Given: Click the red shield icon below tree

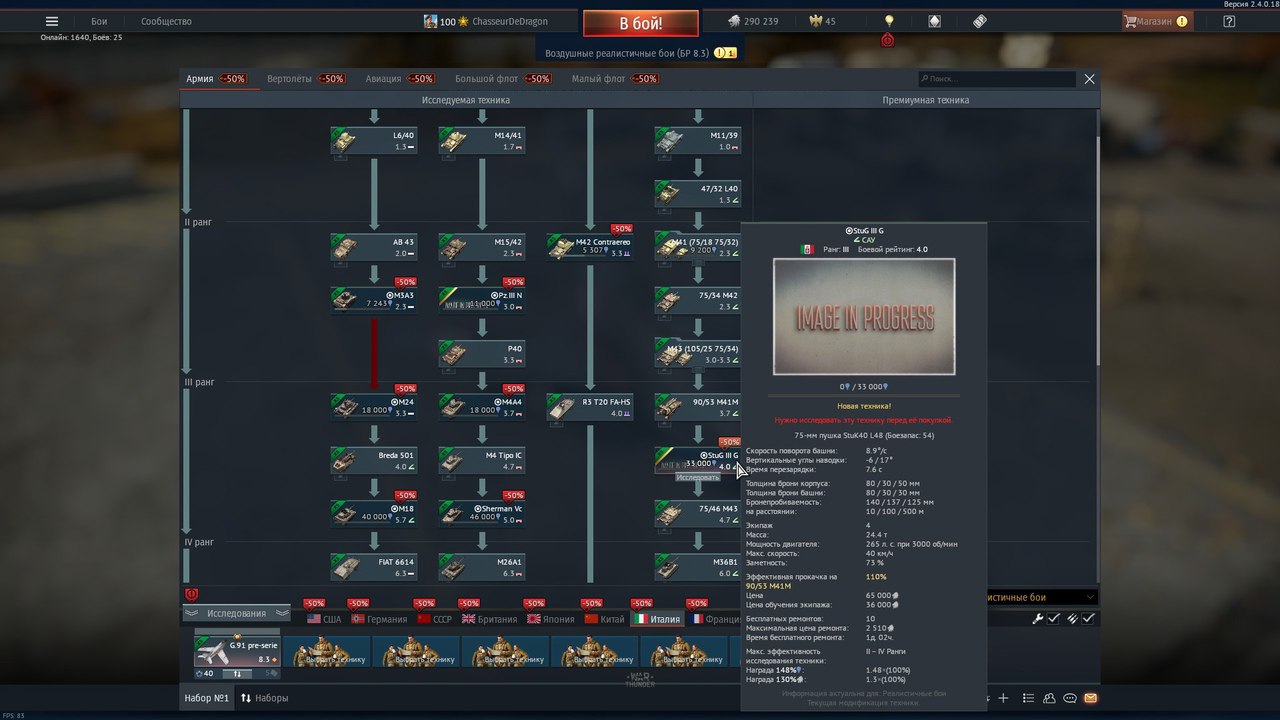Looking at the screenshot, I should tap(192, 595).
